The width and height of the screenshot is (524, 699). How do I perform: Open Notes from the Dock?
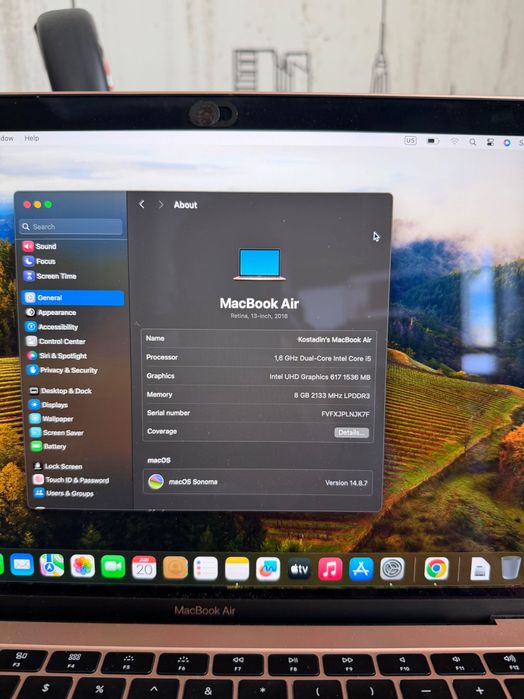tap(237, 569)
